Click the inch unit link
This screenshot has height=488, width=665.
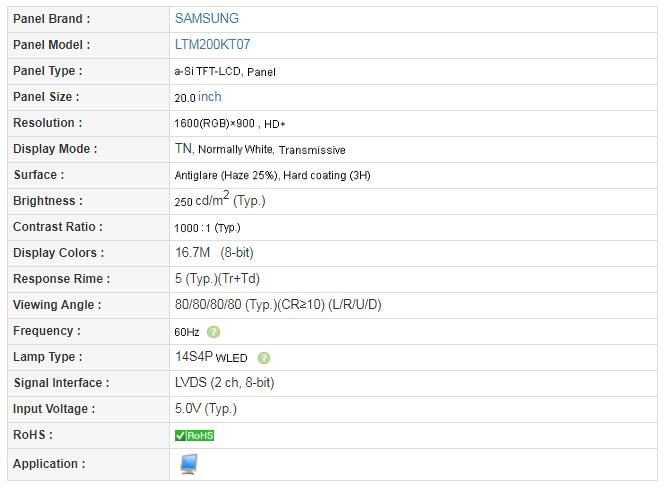coord(210,97)
